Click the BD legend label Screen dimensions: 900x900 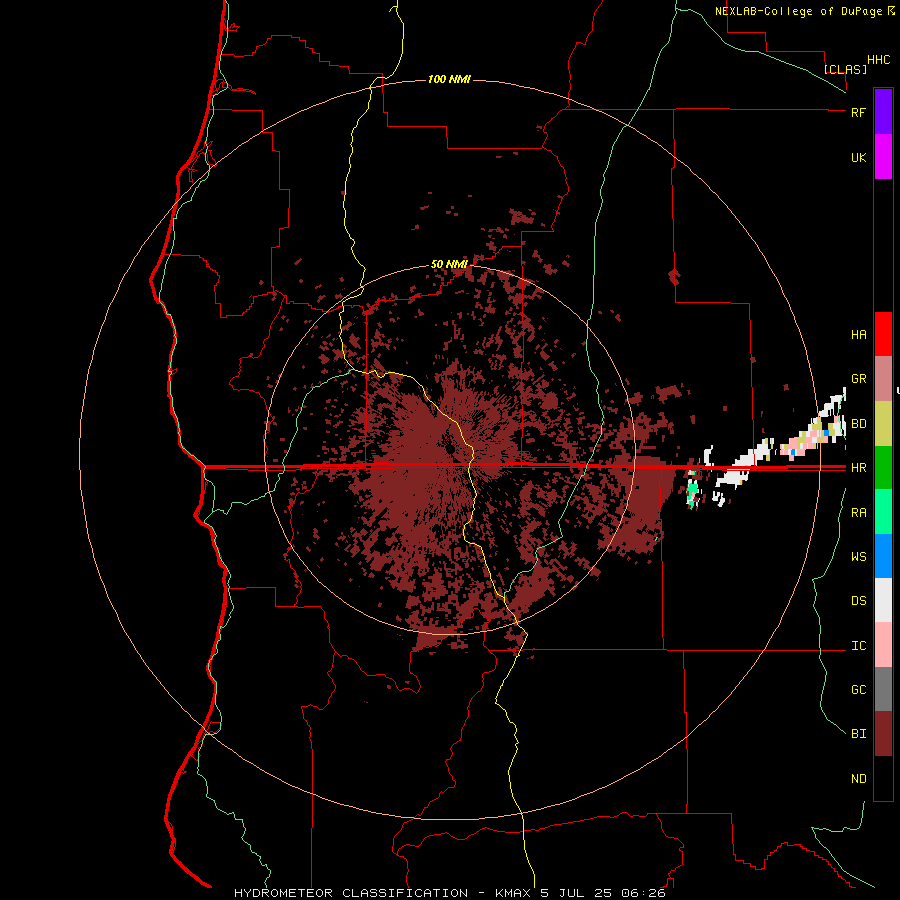(858, 424)
